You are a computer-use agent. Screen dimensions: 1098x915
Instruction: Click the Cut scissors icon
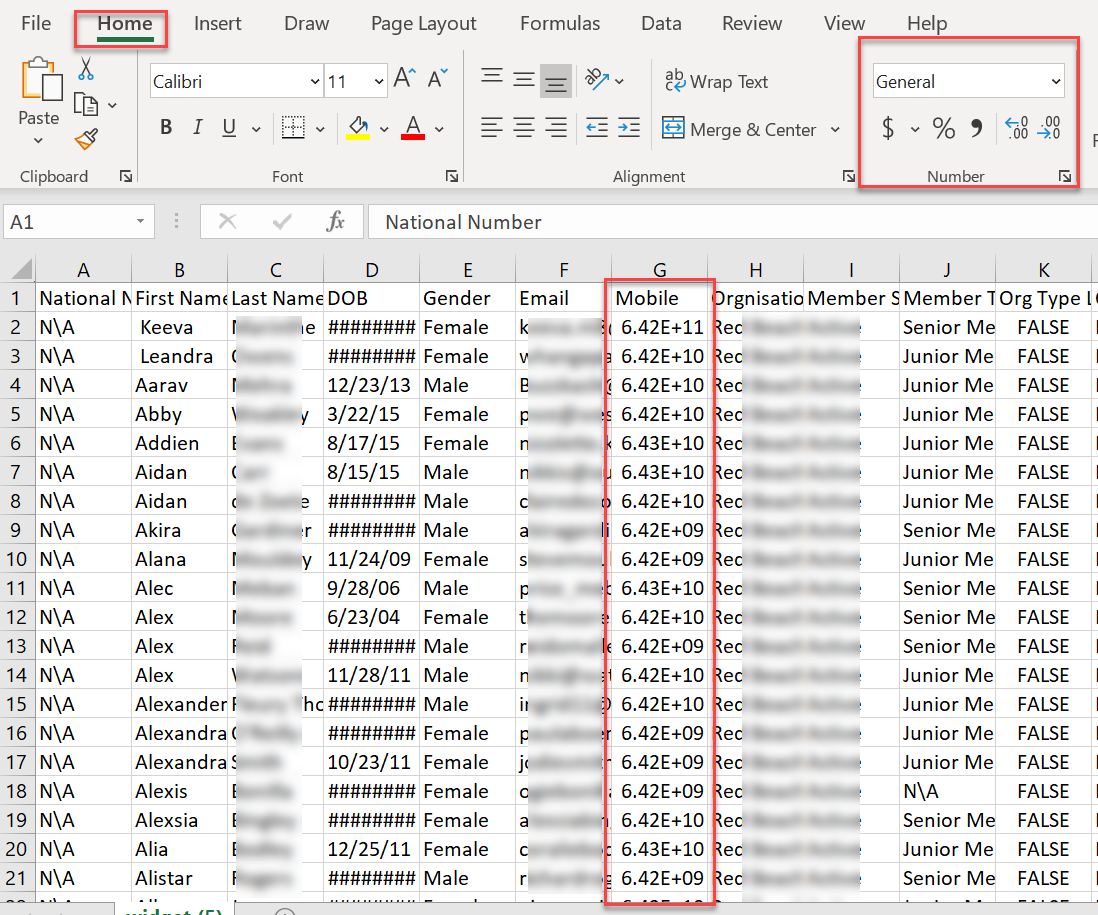[86, 69]
